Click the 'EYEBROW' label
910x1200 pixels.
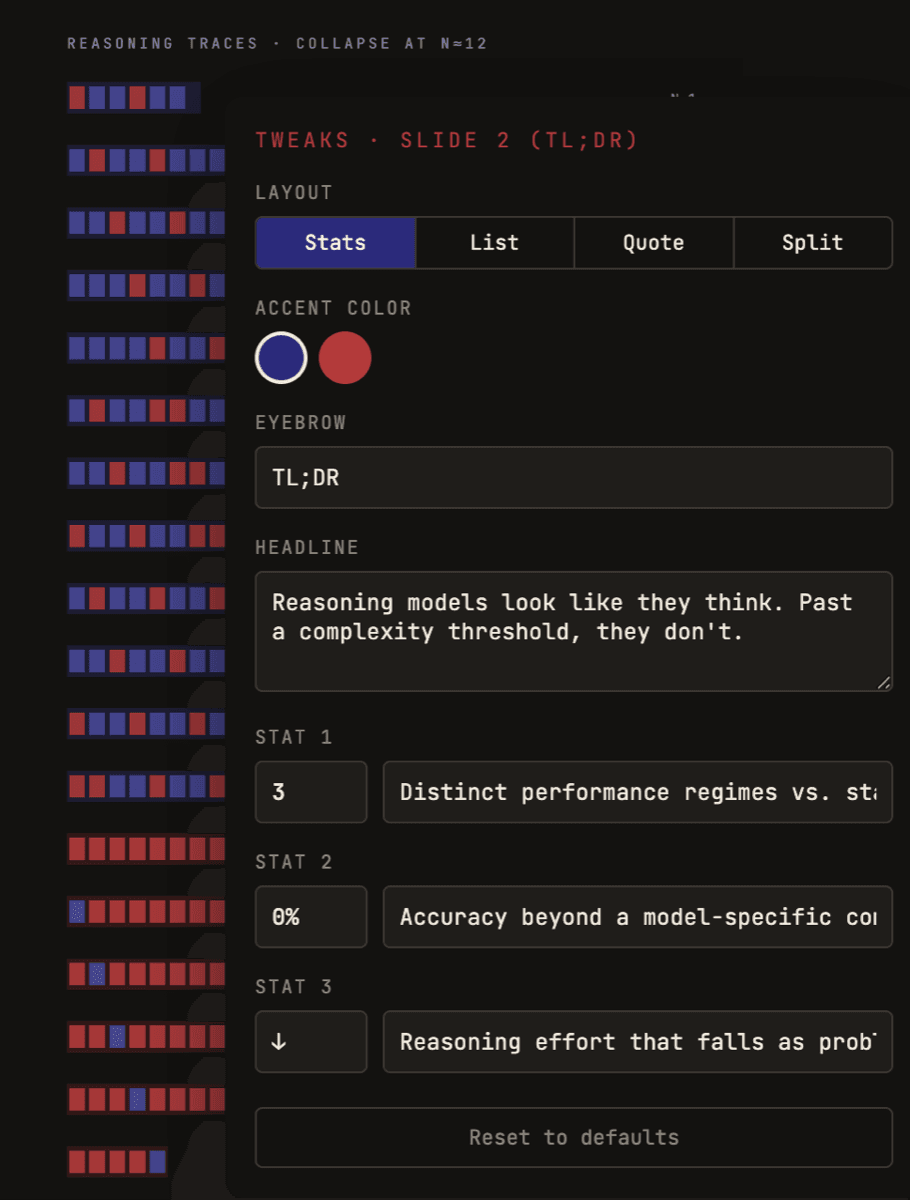(301, 423)
